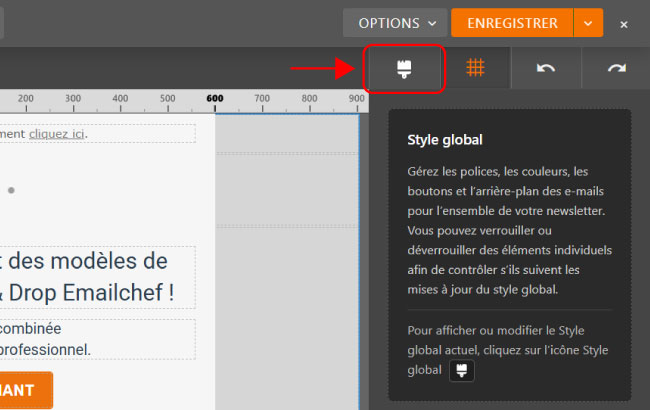
Task: Toggle the orange grid view icon
Action: click(x=476, y=68)
